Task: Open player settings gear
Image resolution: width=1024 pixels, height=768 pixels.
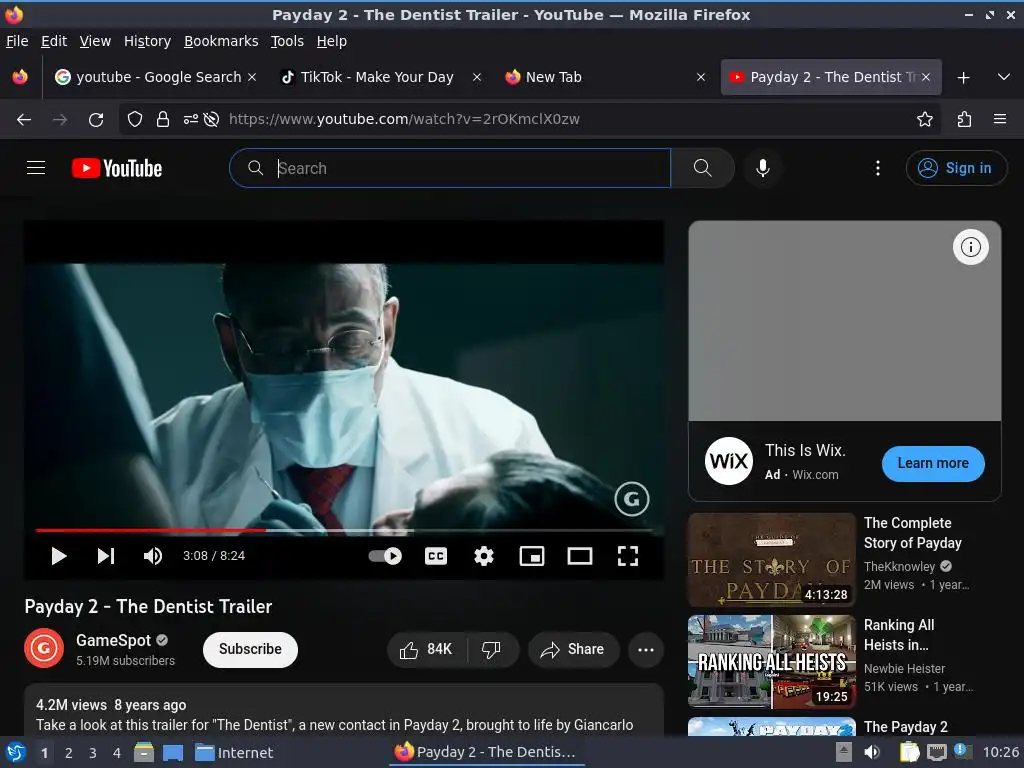Action: 483,556
